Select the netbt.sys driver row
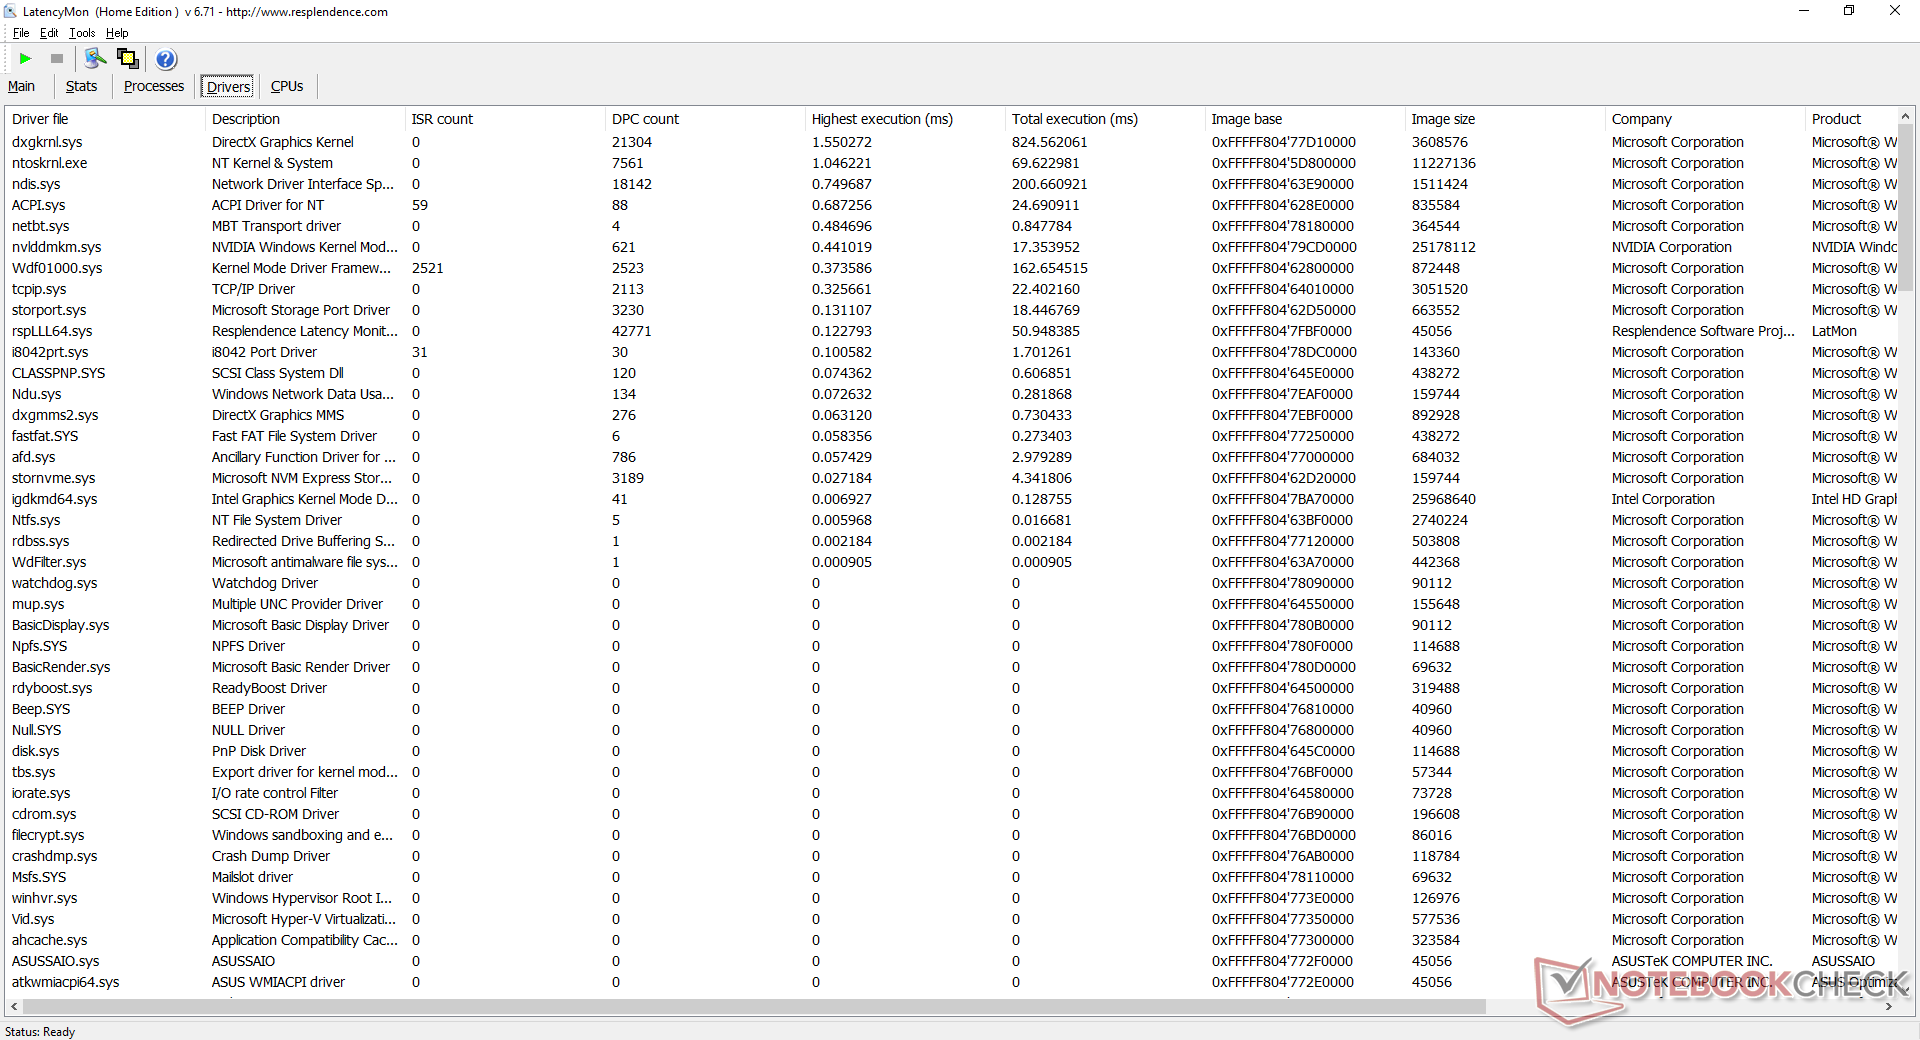 point(952,226)
